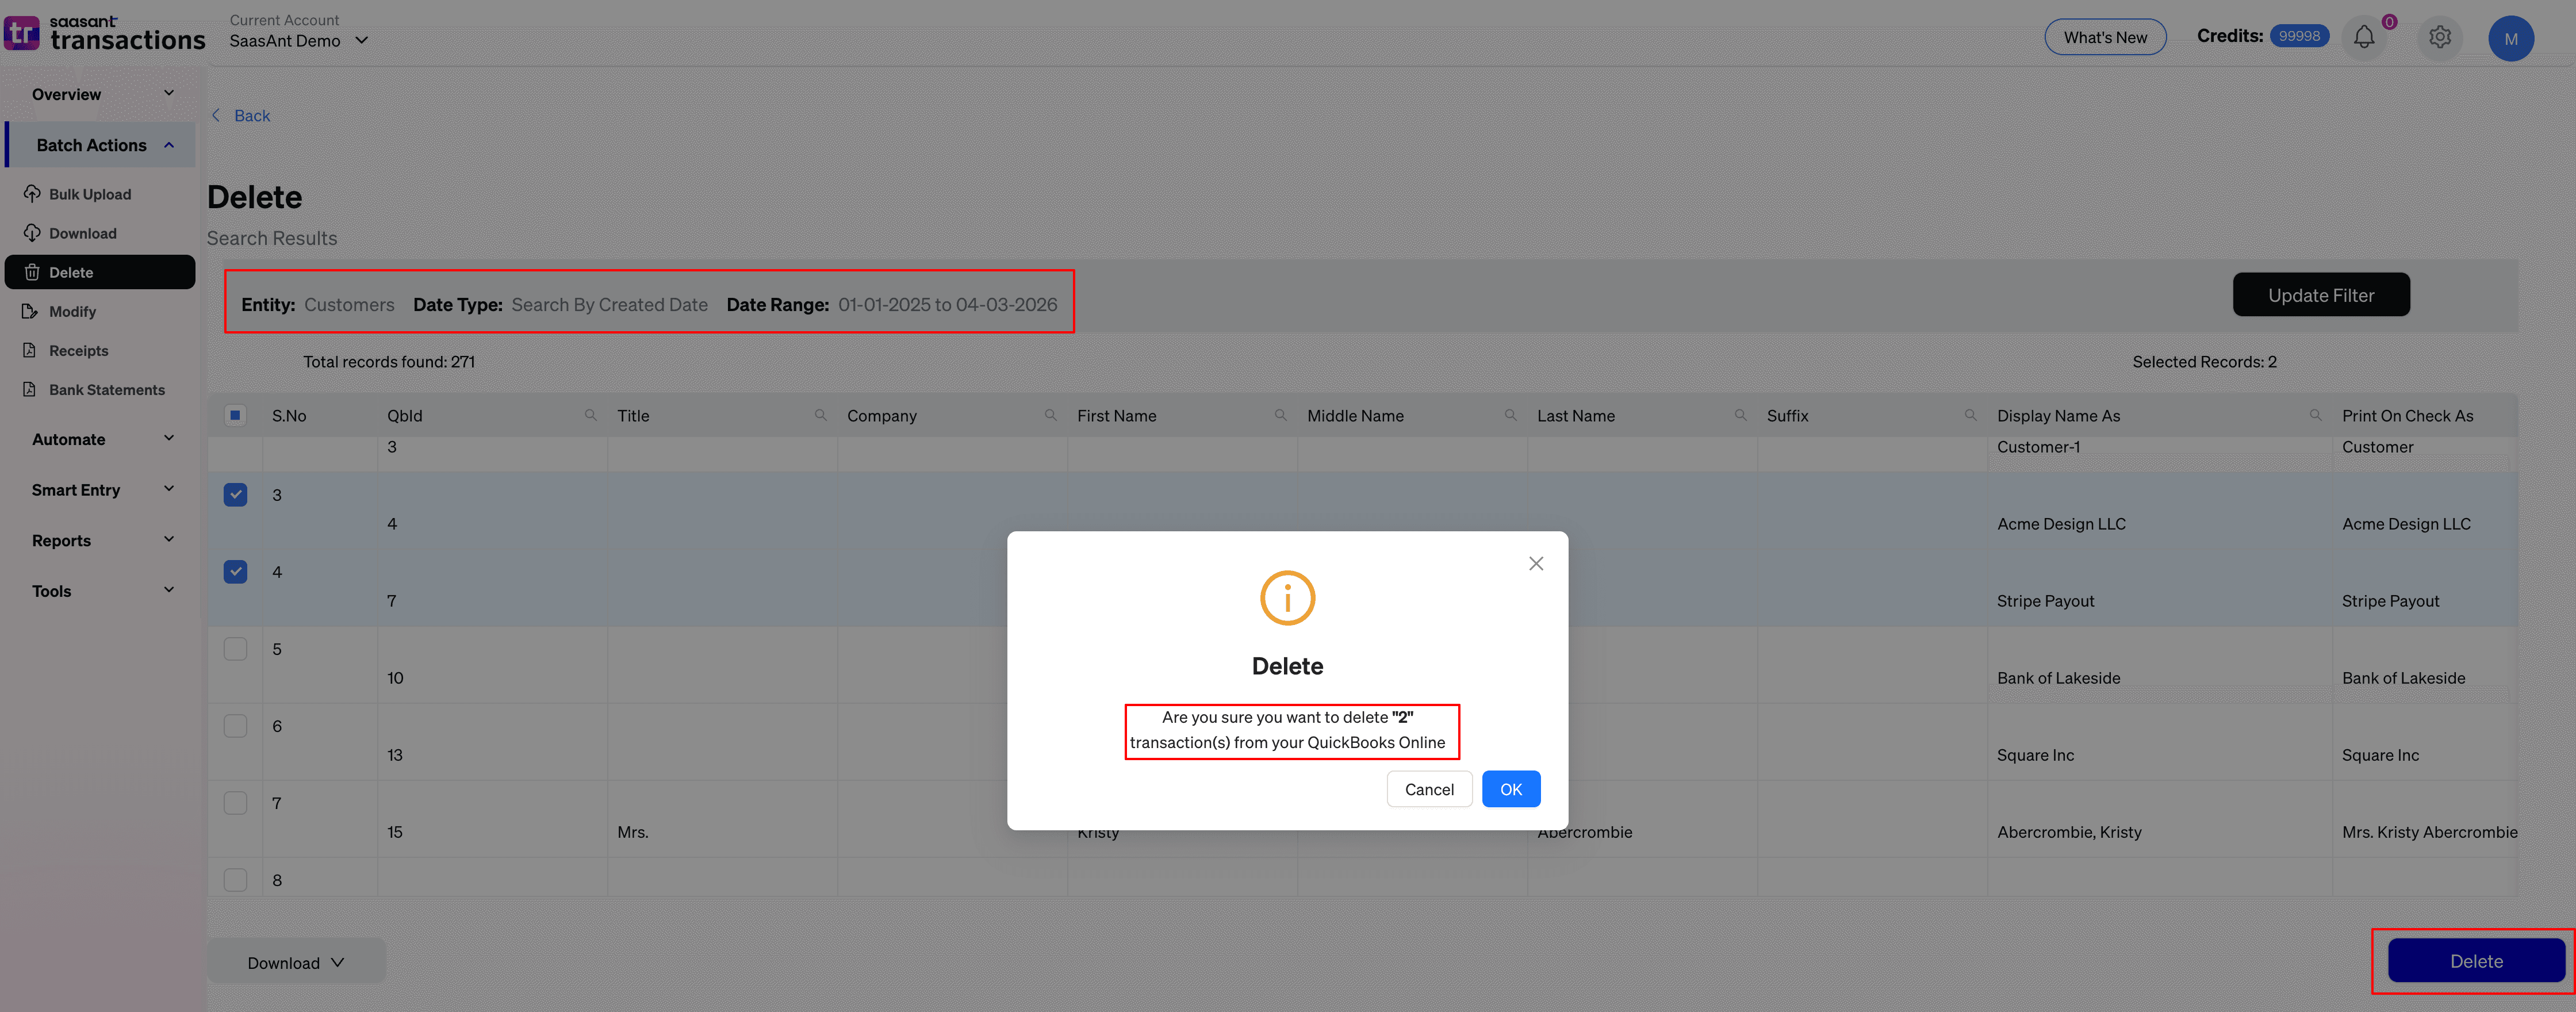Uncheck the row 3 checkbox
This screenshot has width=2576, height=1012.
235,495
